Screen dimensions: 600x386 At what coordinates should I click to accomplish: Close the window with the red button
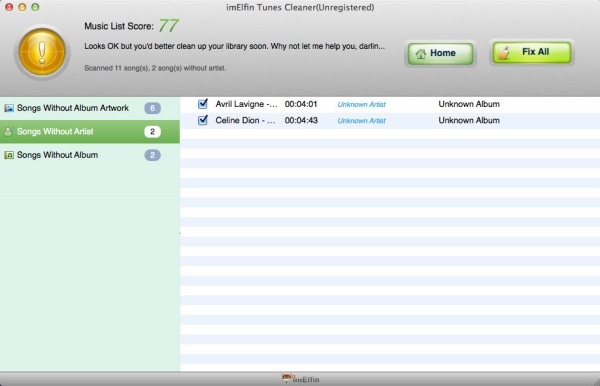coord(9,7)
